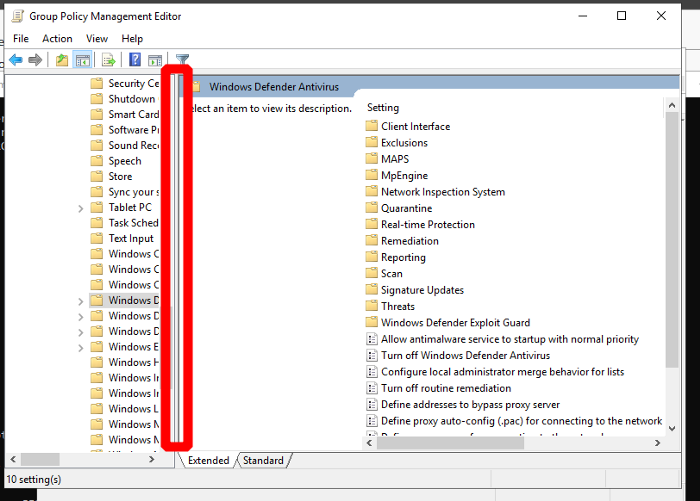The image size is (700, 501).
Task: Select Sound Rec folder in tree
Action: pyautogui.click(x=133, y=146)
